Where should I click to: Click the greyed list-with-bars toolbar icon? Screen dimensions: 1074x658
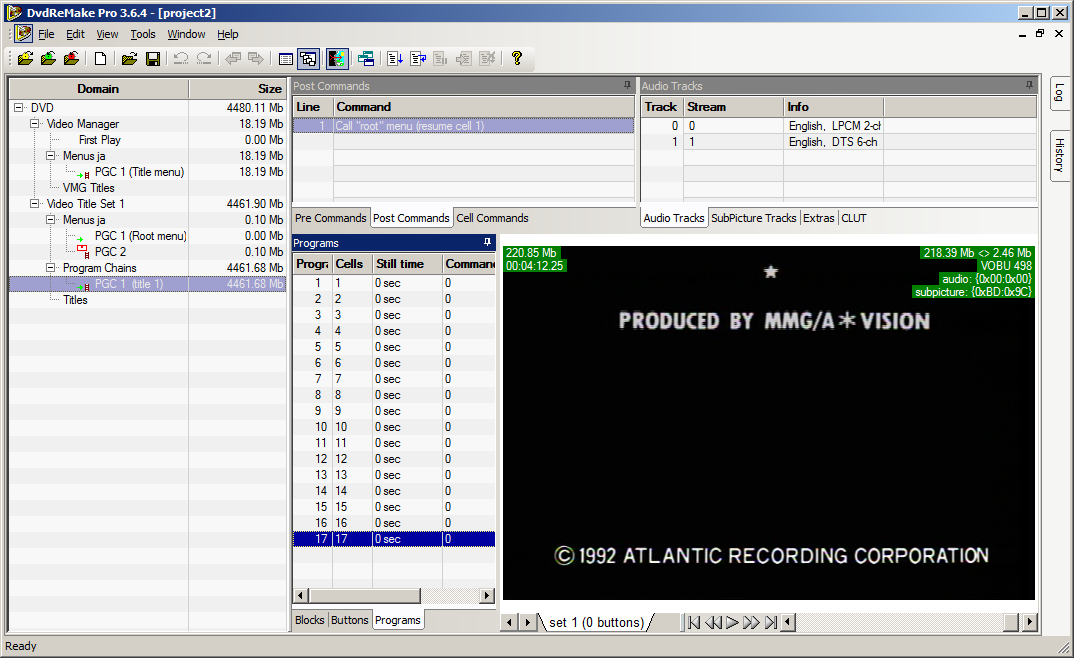tap(440, 59)
